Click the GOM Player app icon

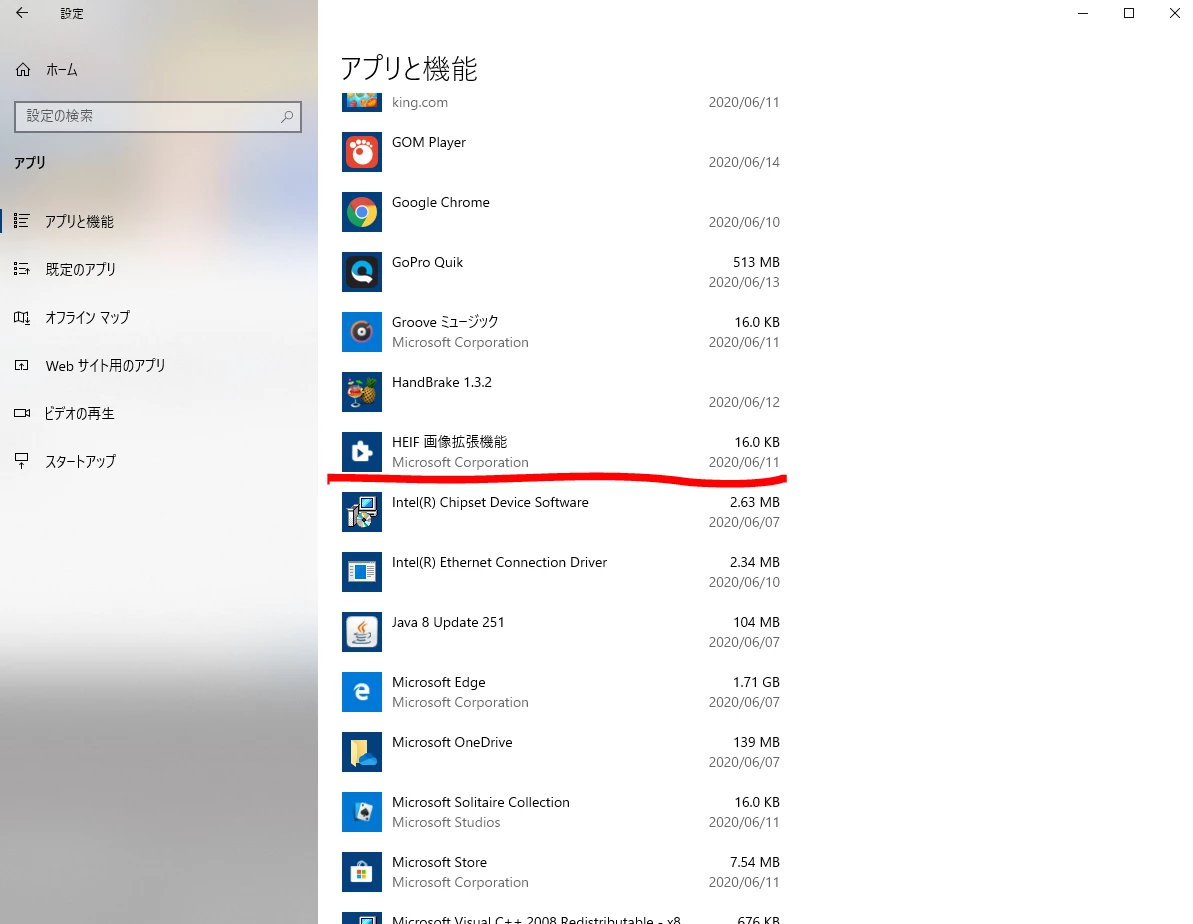(361, 152)
